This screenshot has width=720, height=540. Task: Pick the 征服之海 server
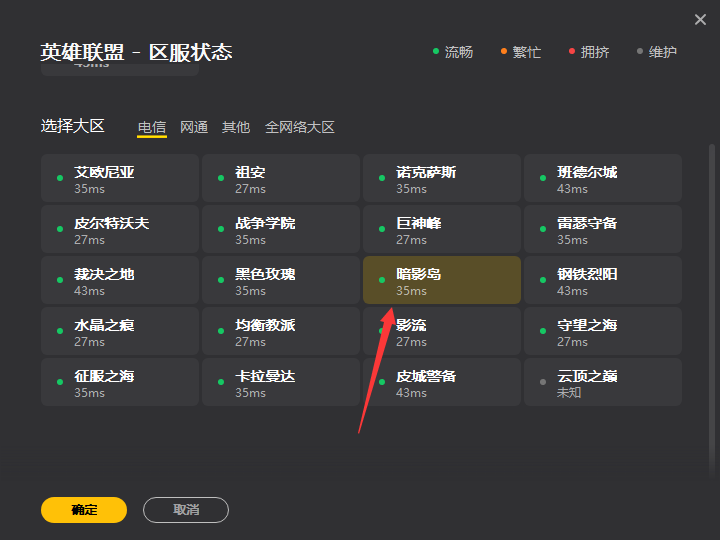click(120, 382)
